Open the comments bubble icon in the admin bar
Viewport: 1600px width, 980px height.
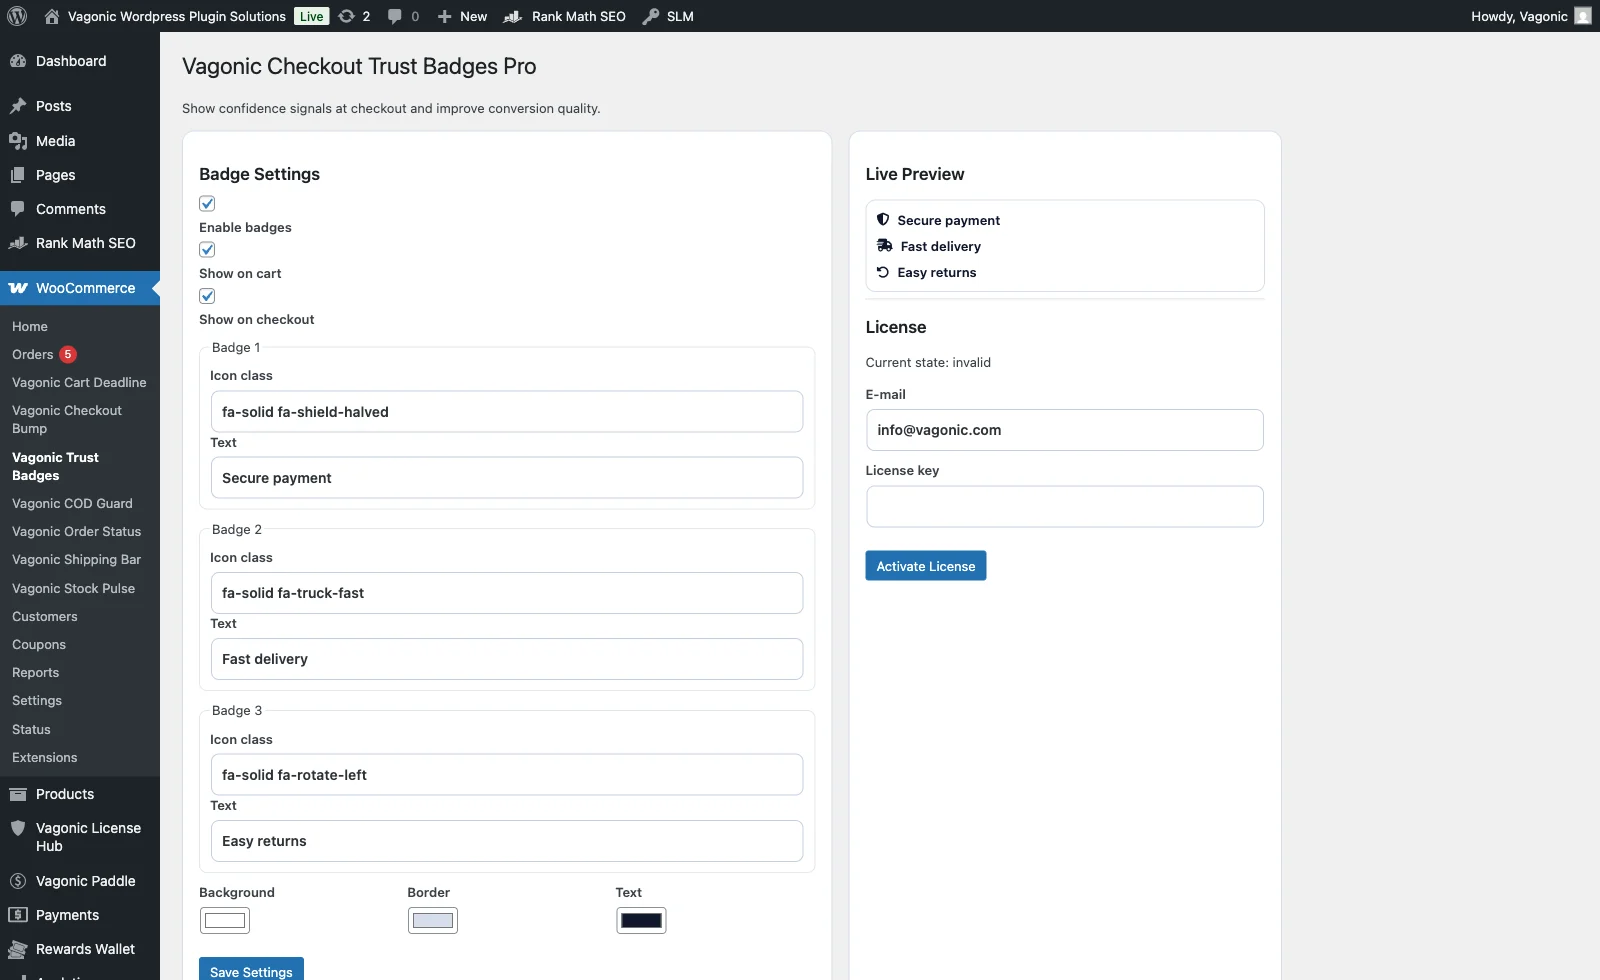(395, 16)
